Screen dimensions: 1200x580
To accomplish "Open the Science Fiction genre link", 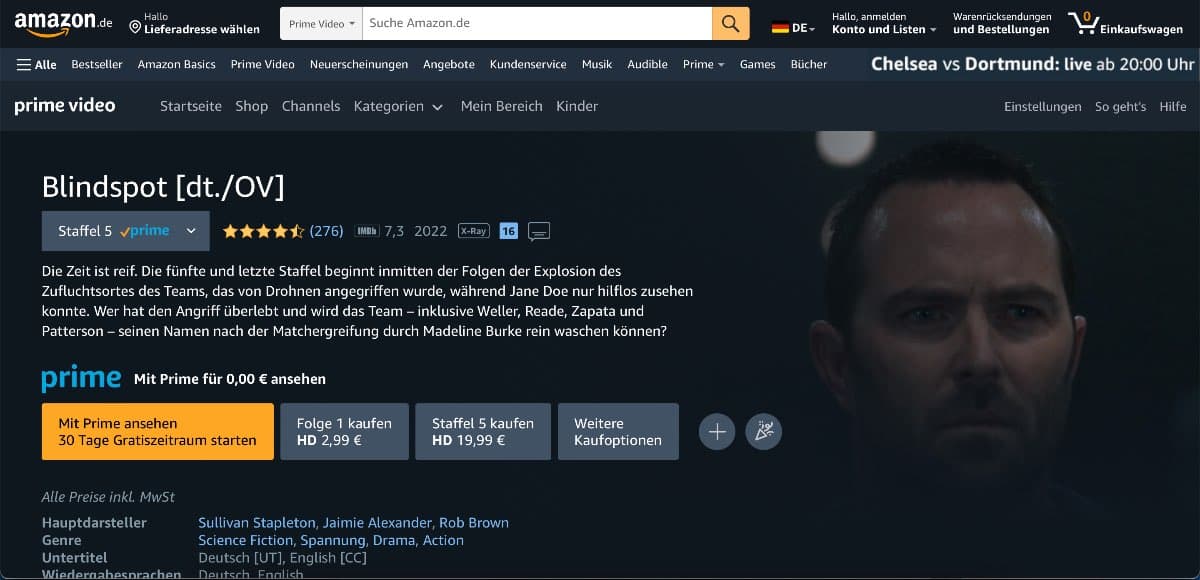I will click(246, 540).
